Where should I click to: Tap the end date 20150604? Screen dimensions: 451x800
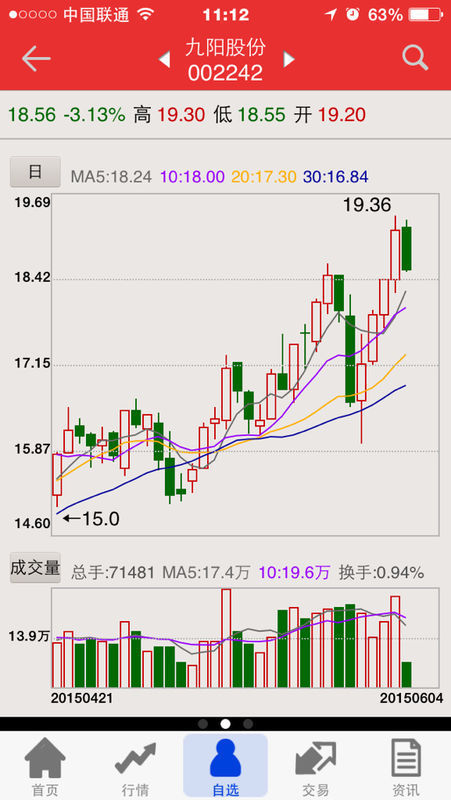411,698
